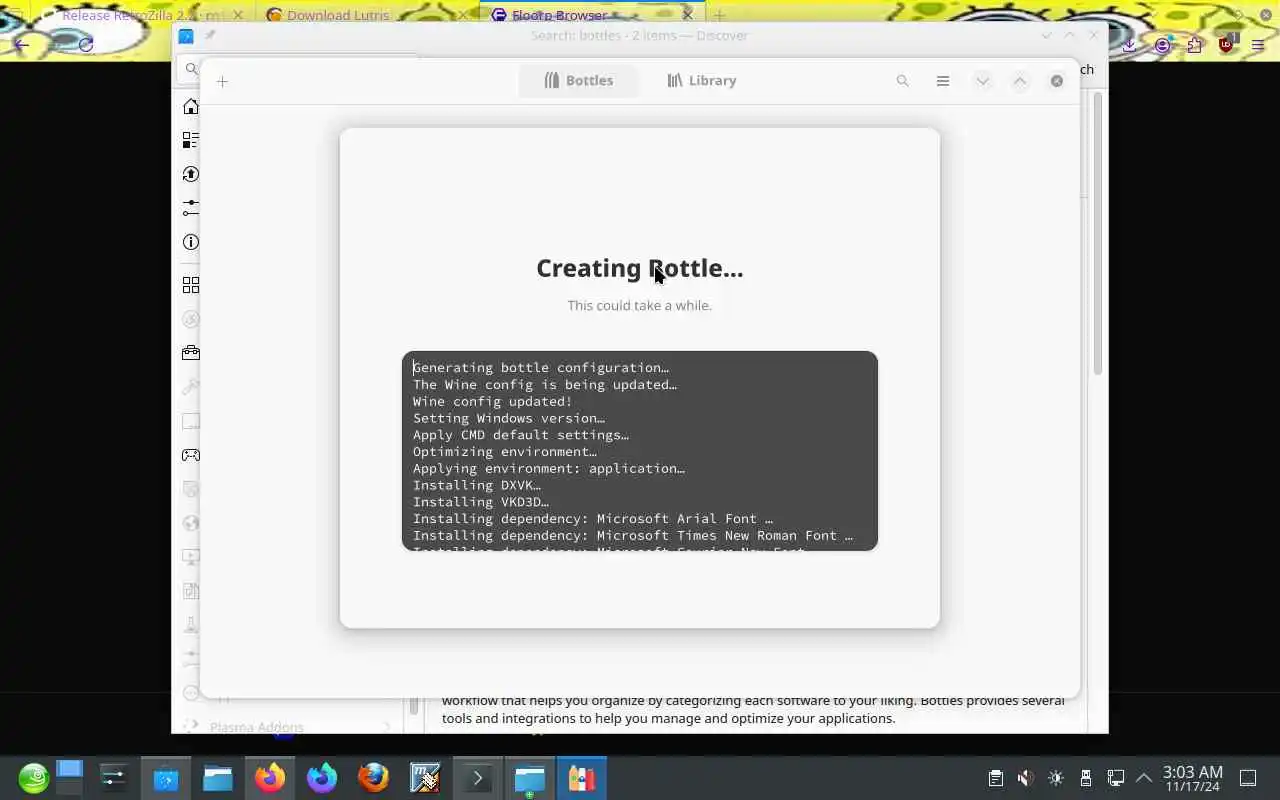1280x800 pixels.
Task: Place cursor in the bottle creation log
Action: point(639,451)
